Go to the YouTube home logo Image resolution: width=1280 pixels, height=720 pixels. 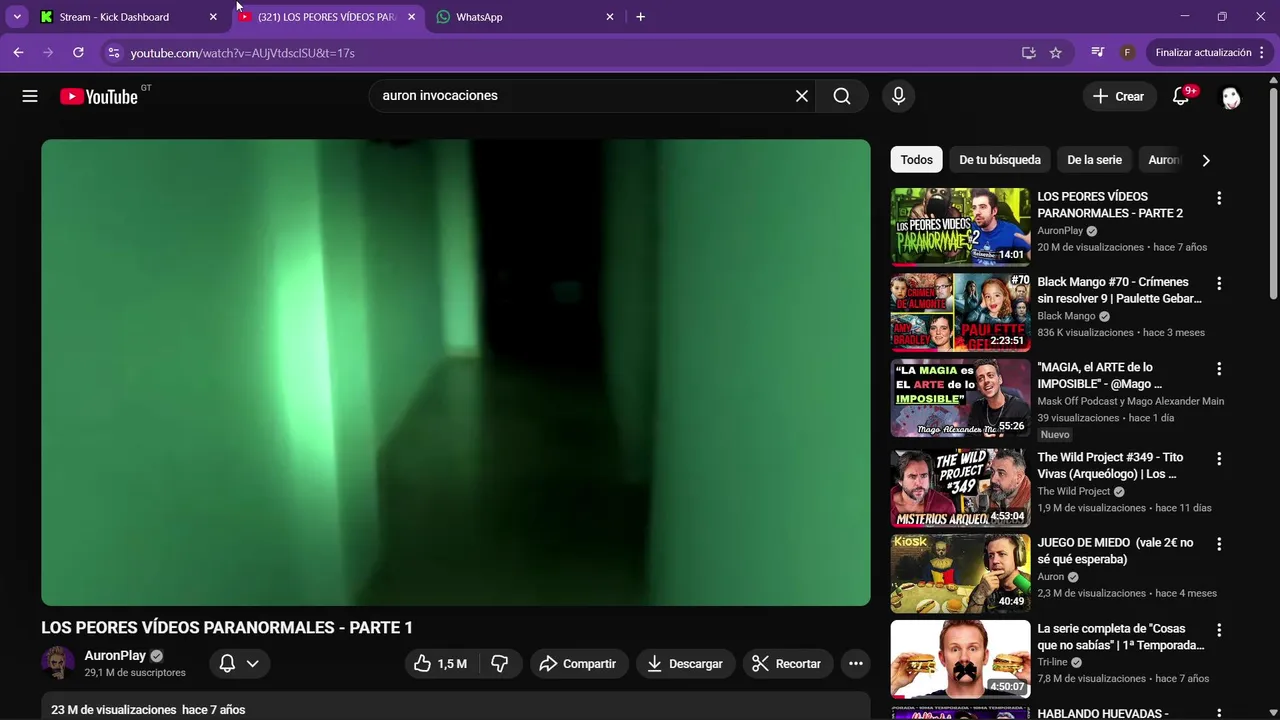coord(98,96)
